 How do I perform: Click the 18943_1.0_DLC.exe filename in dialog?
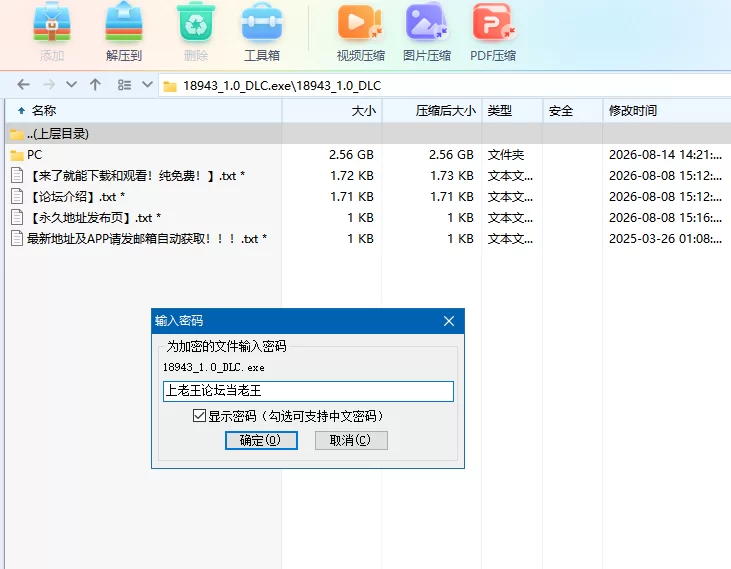214,367
